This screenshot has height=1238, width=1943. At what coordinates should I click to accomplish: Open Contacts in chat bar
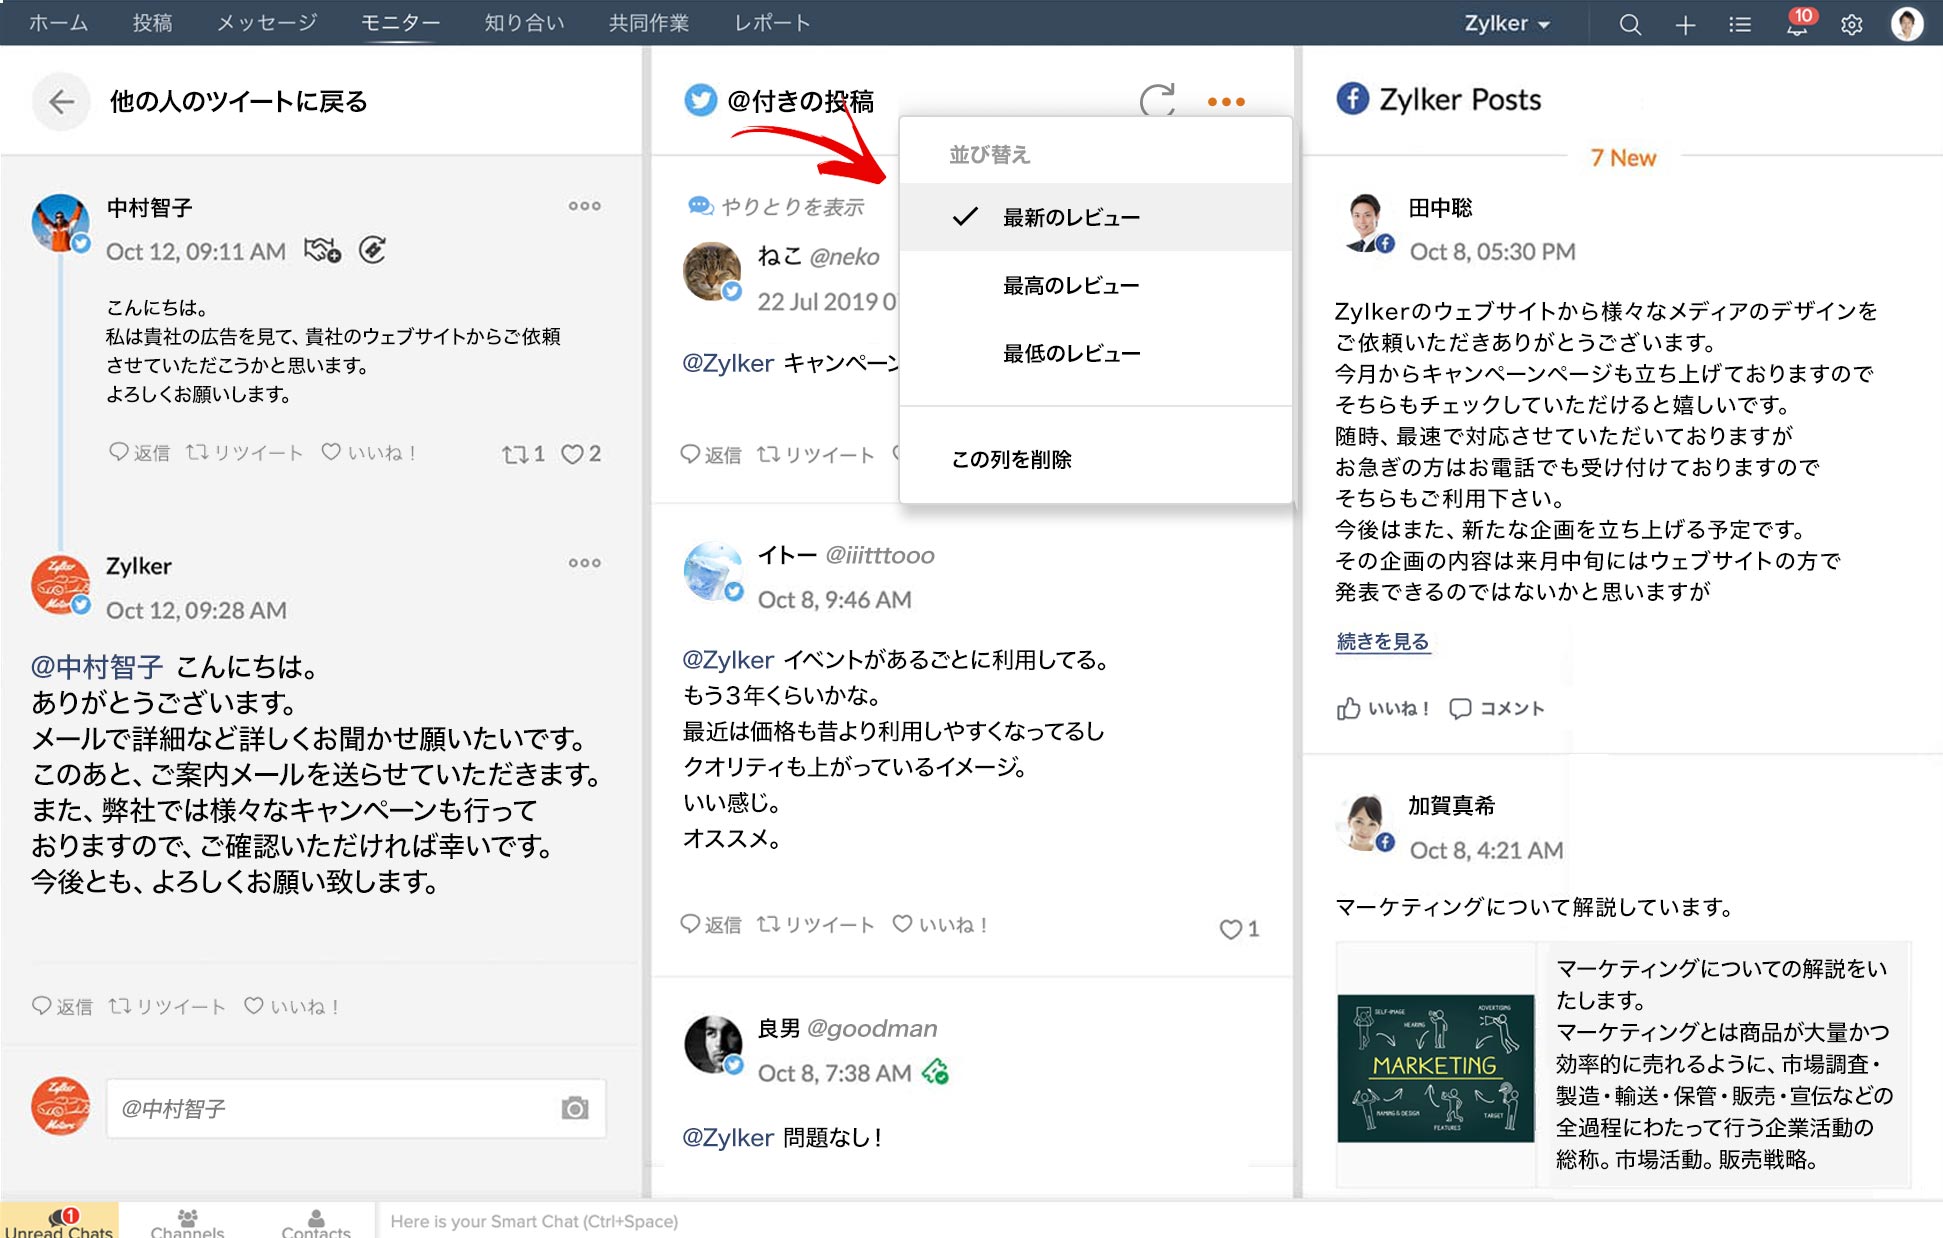316,1223
